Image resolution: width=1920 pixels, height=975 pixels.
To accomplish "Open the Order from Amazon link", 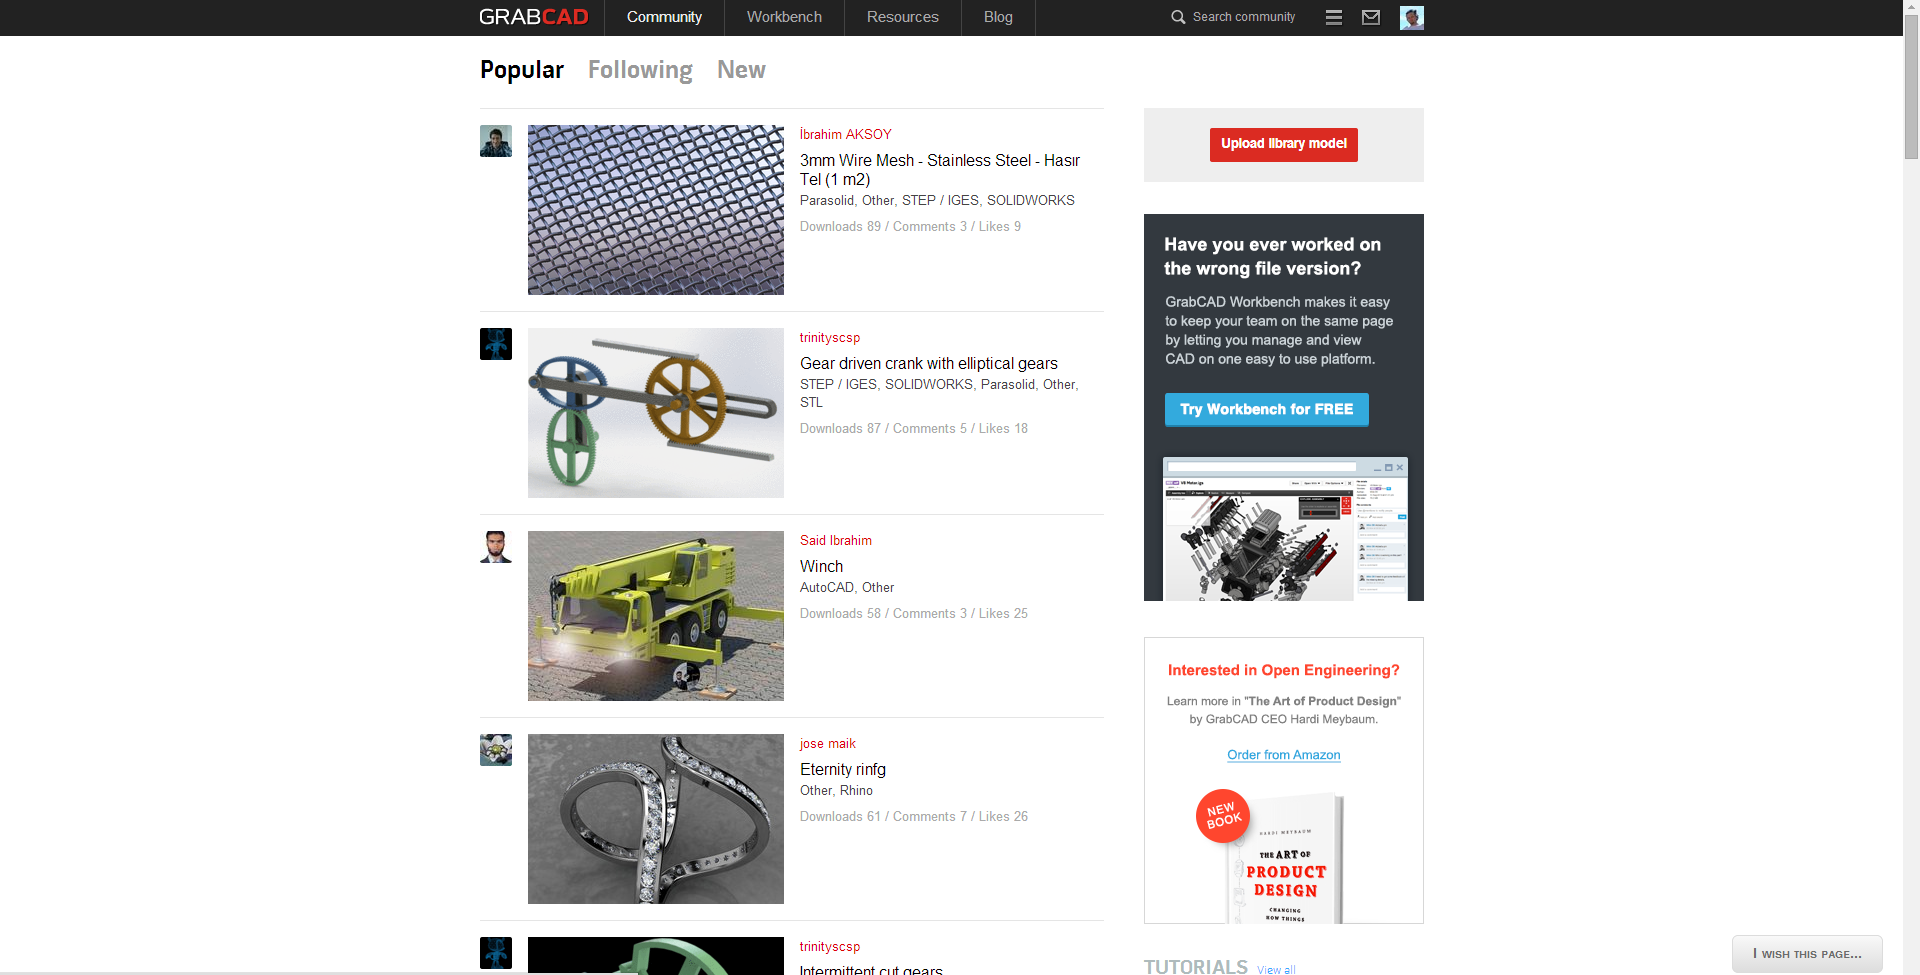I will (1284, 755).
